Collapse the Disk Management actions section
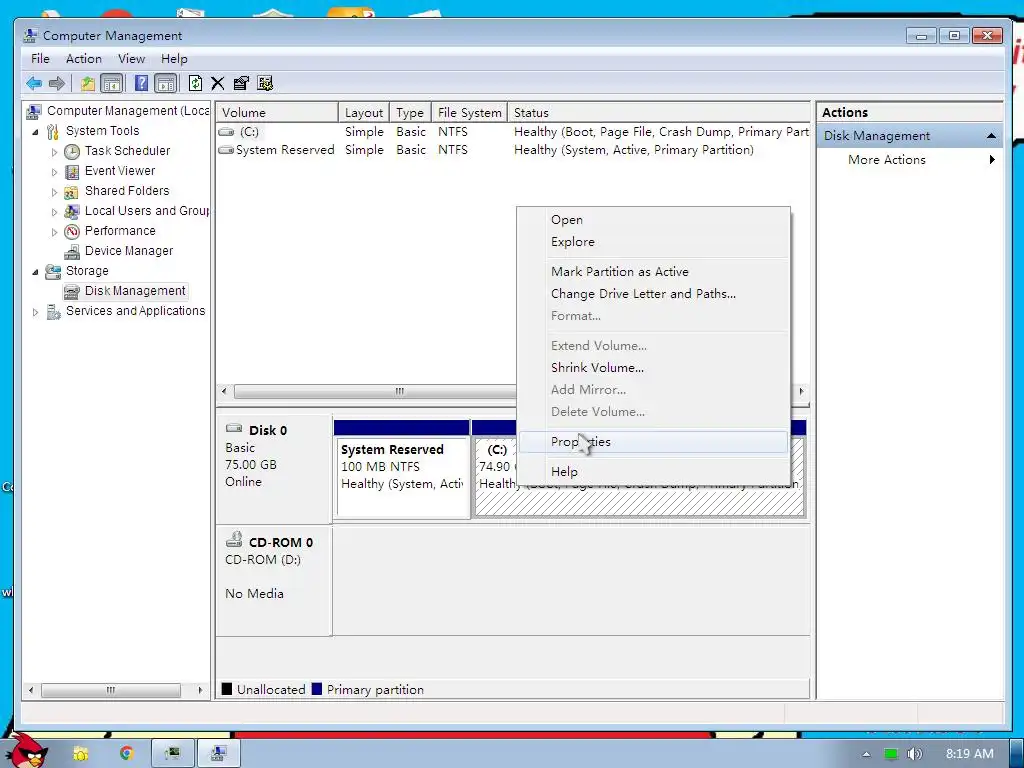 pos(991,136)
